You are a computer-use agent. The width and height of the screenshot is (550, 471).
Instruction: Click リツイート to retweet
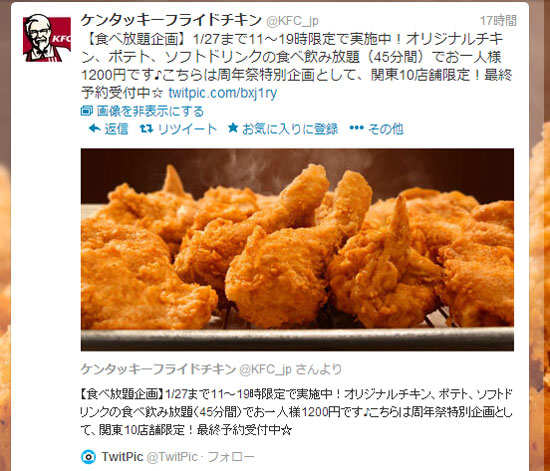pos(187,129)
